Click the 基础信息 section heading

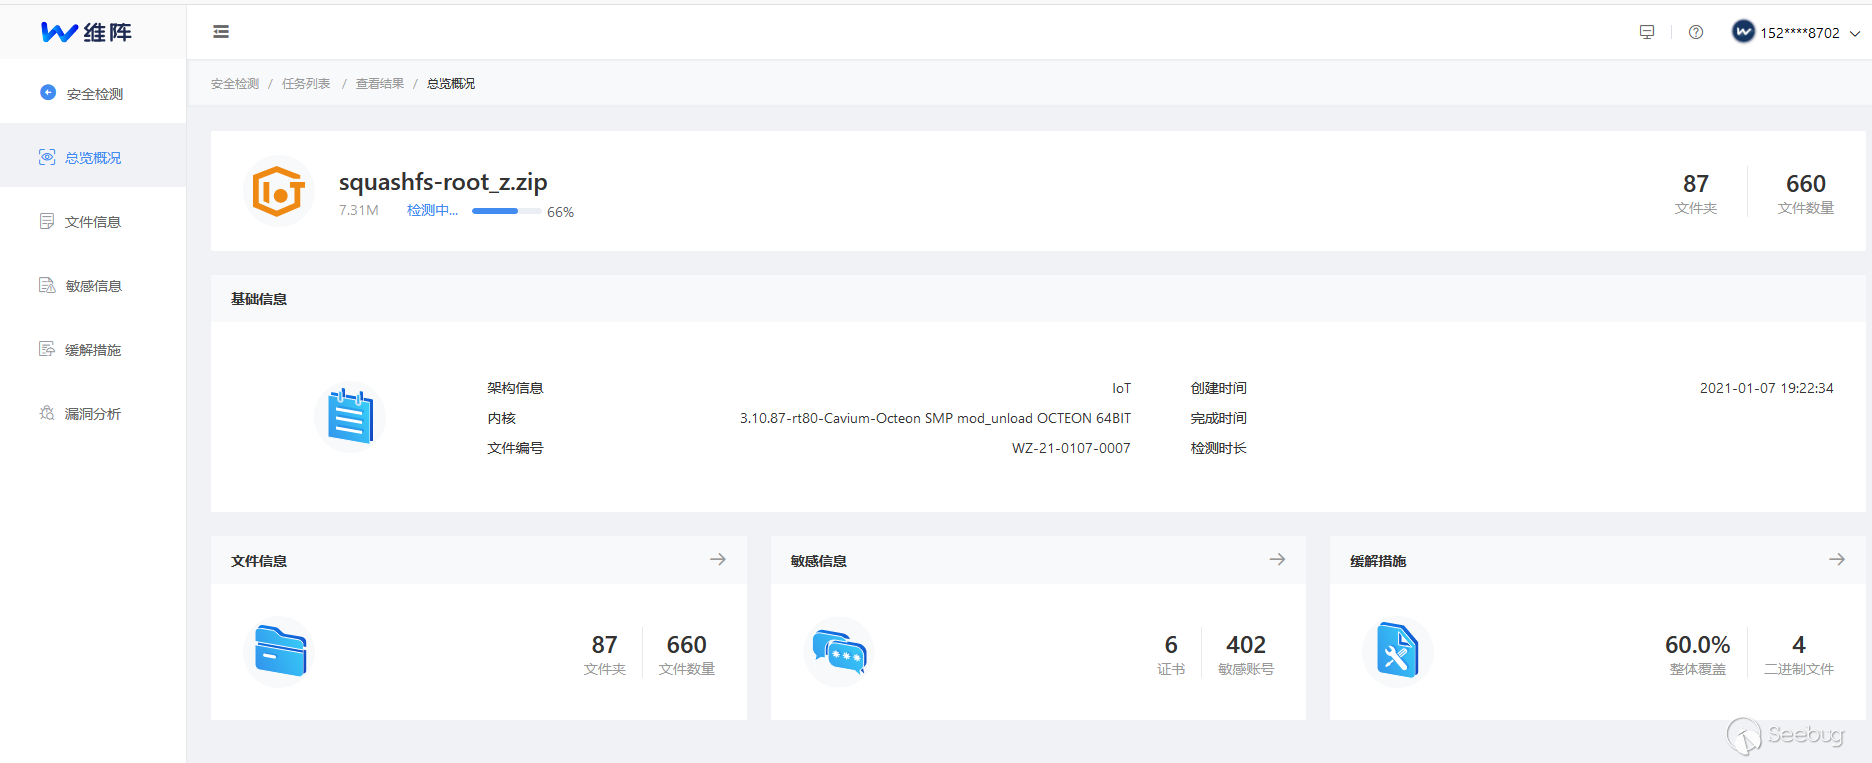pos(259,299)
